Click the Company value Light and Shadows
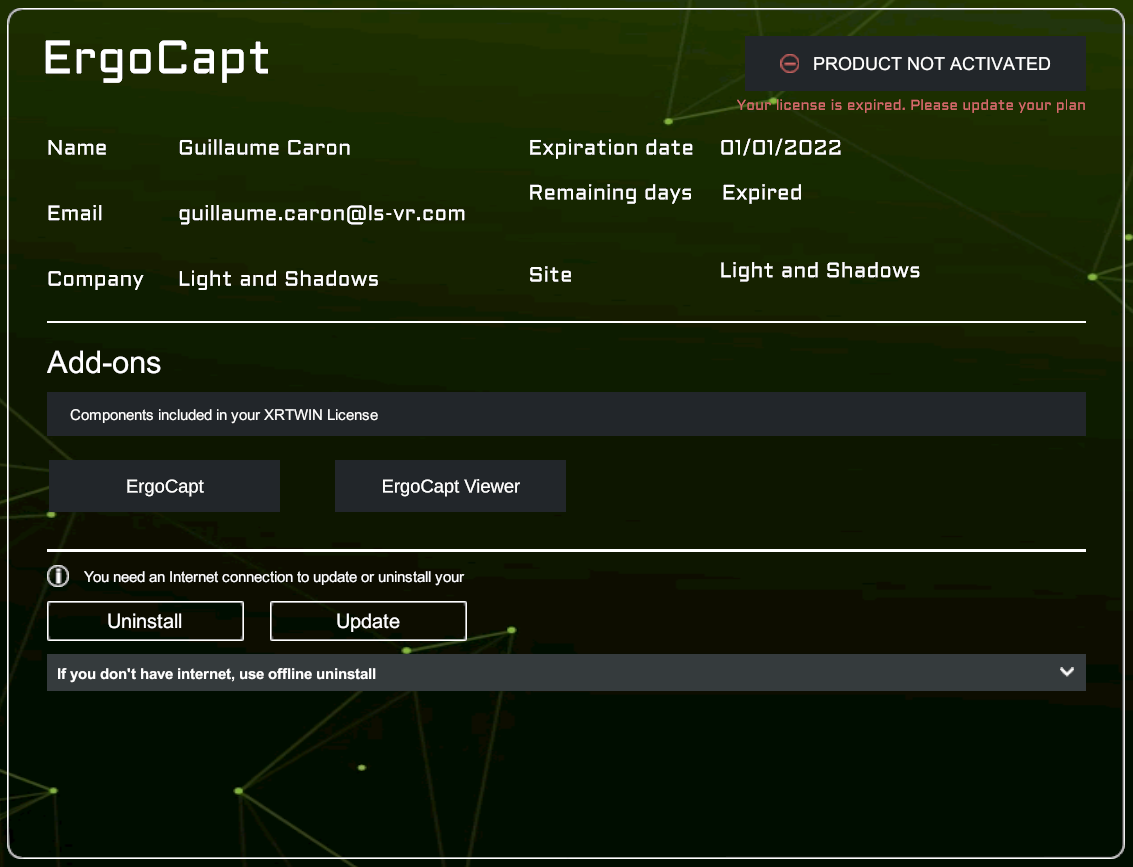 (278, 280)
